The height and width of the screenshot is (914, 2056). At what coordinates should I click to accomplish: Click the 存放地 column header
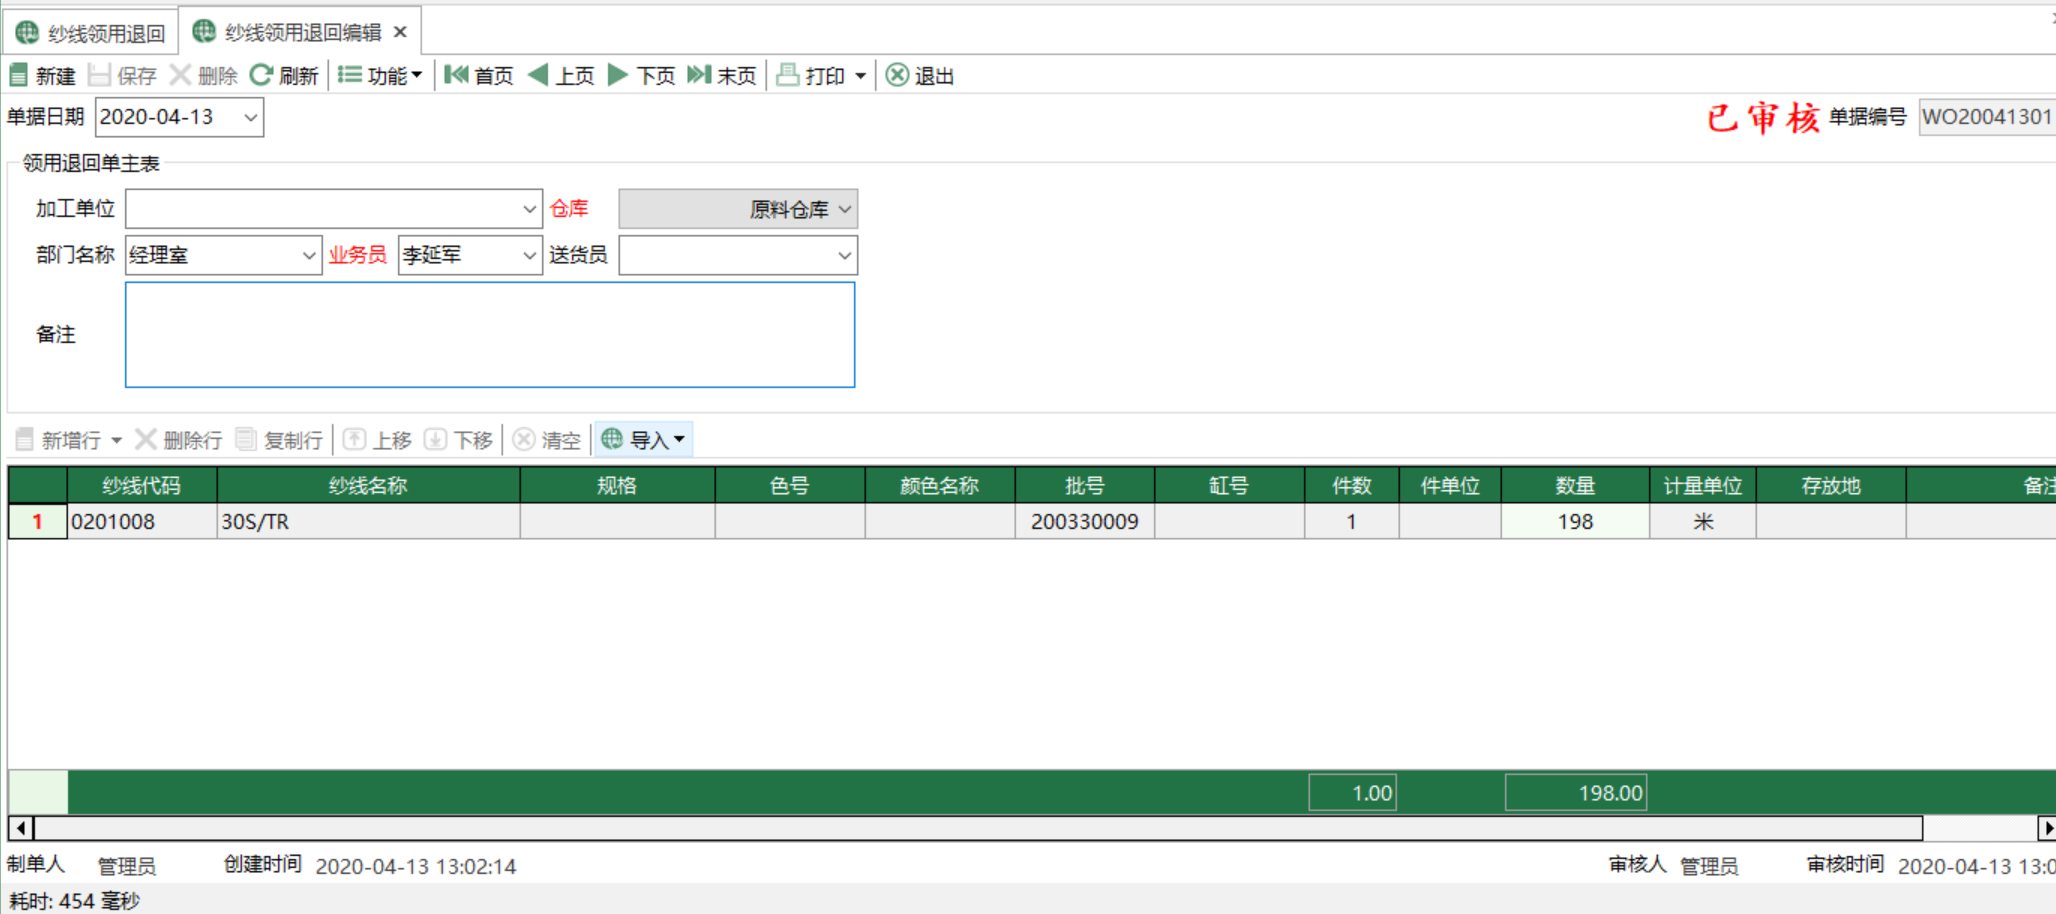1831,485
